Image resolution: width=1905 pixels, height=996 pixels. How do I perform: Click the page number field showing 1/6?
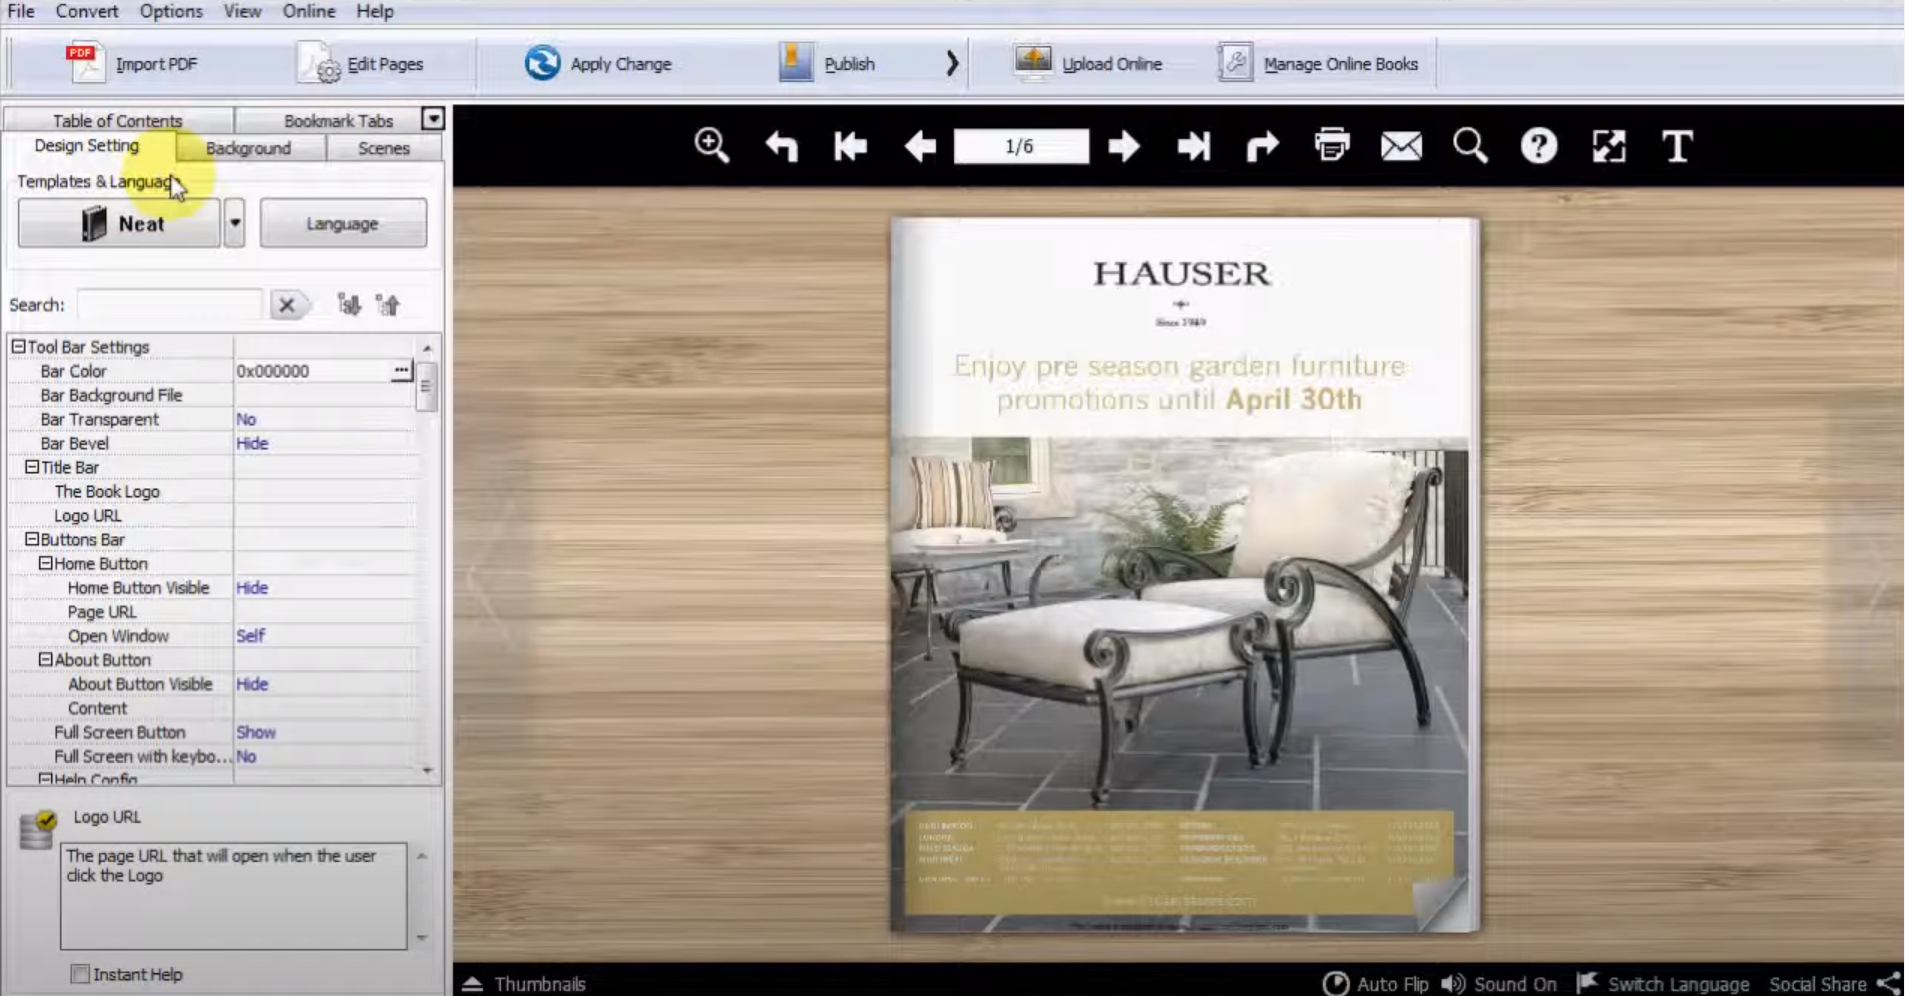(1021, 147)
